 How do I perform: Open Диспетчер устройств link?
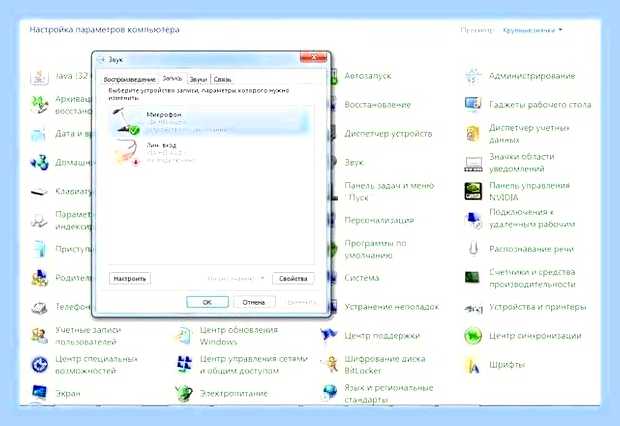coord(388,134)
